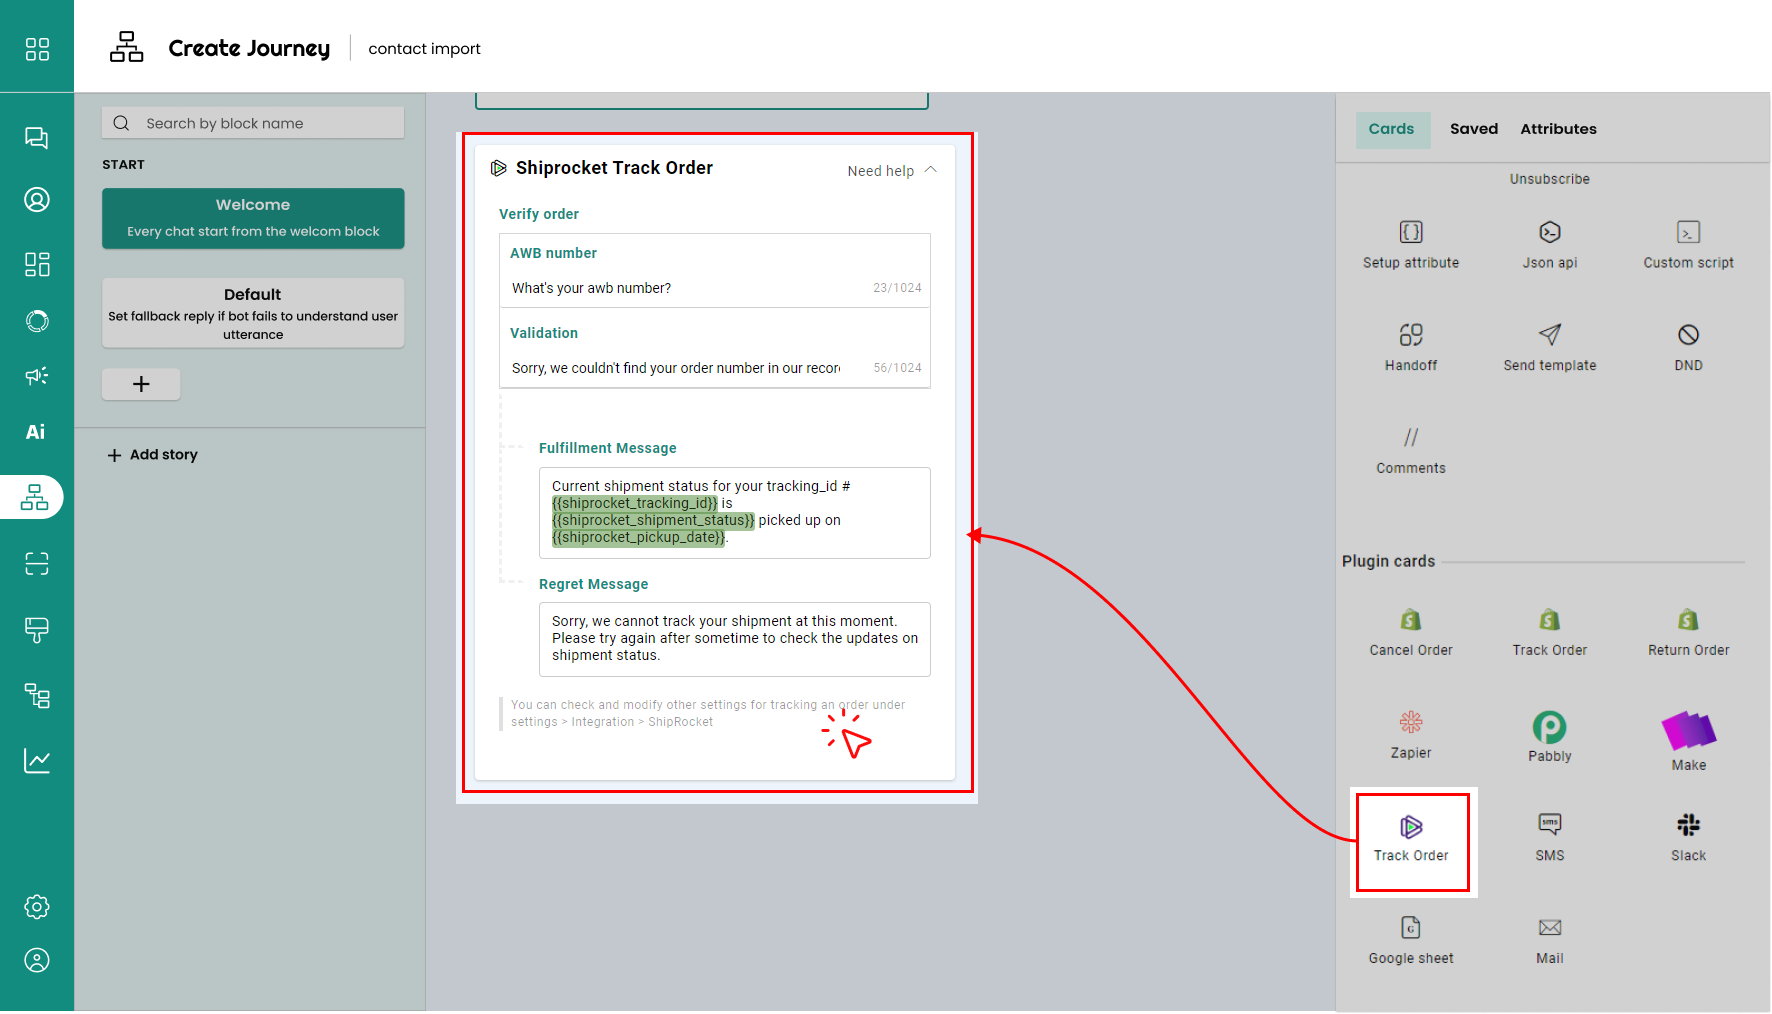Open the Ai section in sidebar
1772x1014 pixels.
(36, 432)
